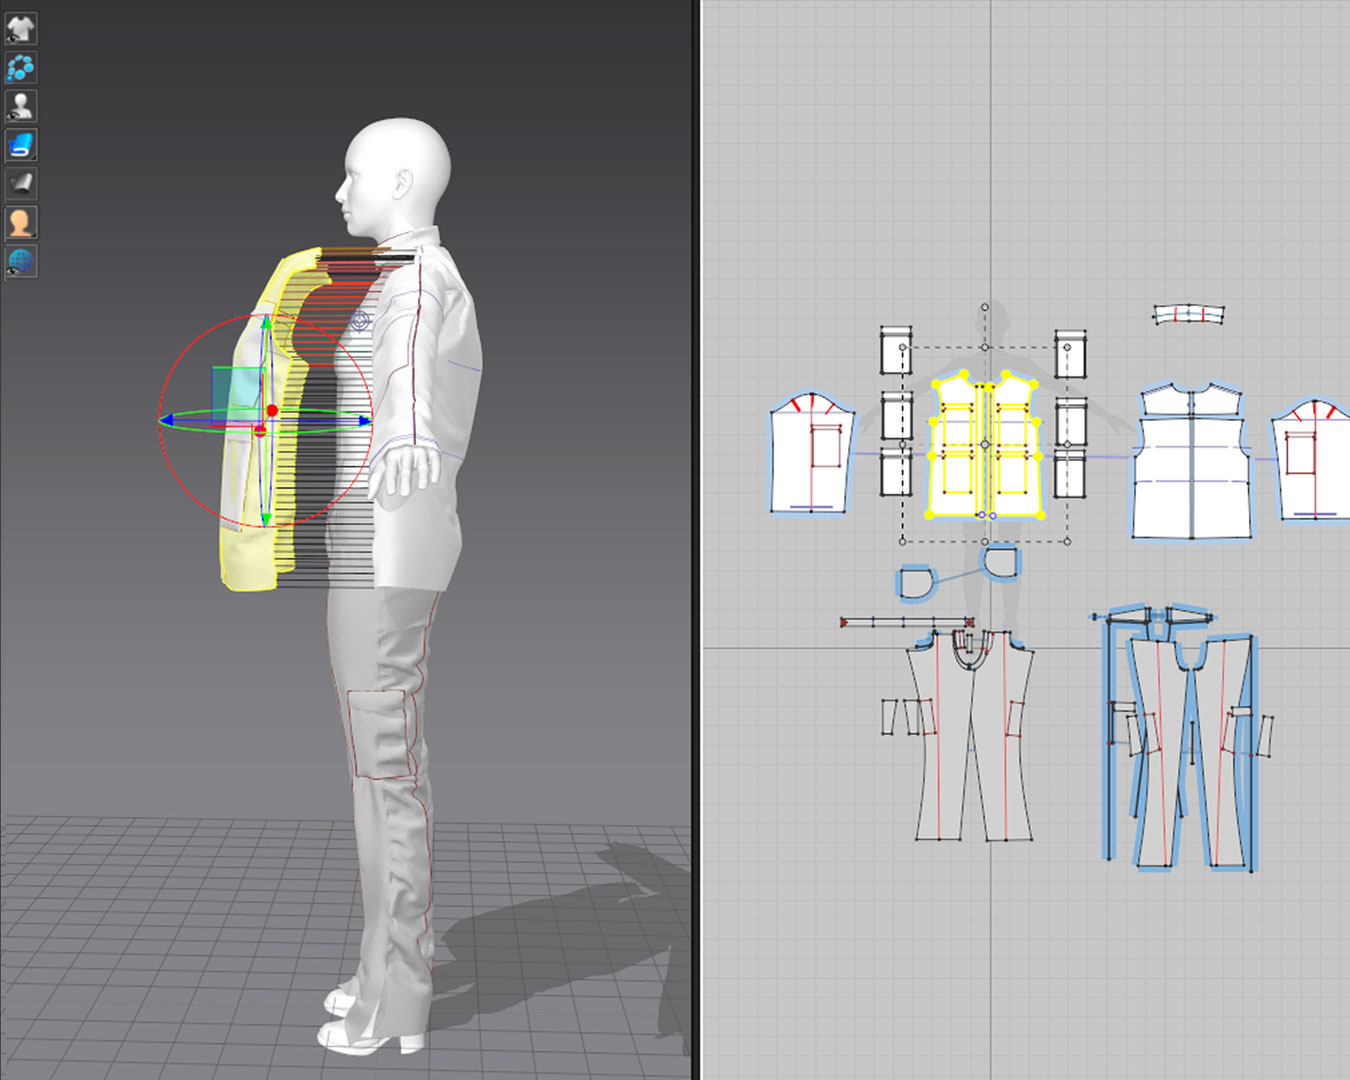The image size is (1350, 1080).
Task: Click the gray fabric texture surface icon
Action: point(20,183)
